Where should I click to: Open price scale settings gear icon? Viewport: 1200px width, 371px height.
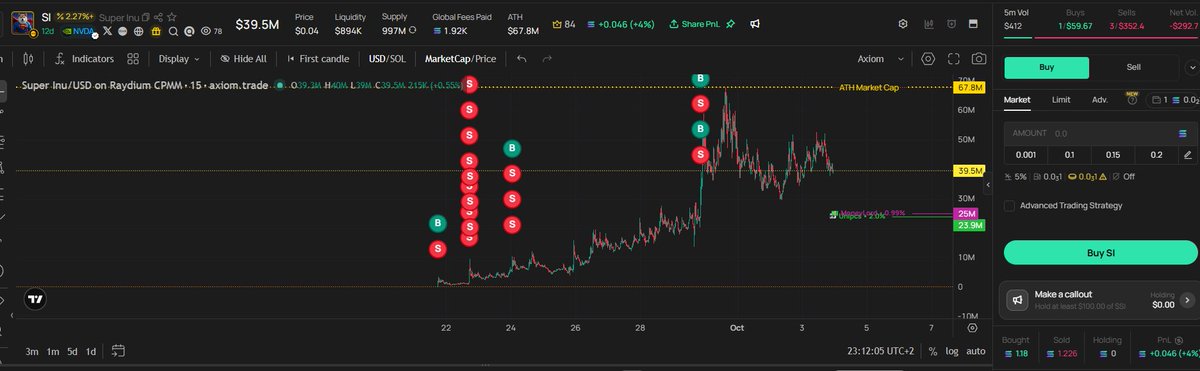click(x=973, y=327)
